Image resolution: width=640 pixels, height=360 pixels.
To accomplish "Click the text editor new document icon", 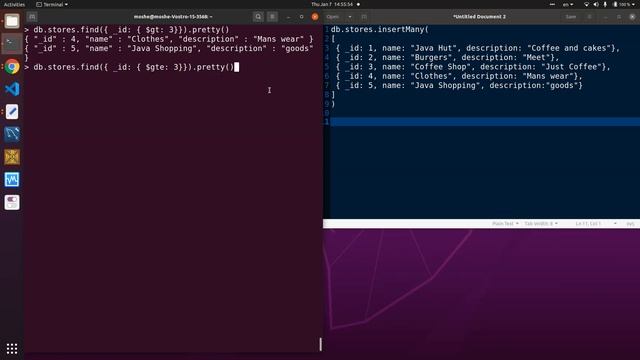I will 364,17.
